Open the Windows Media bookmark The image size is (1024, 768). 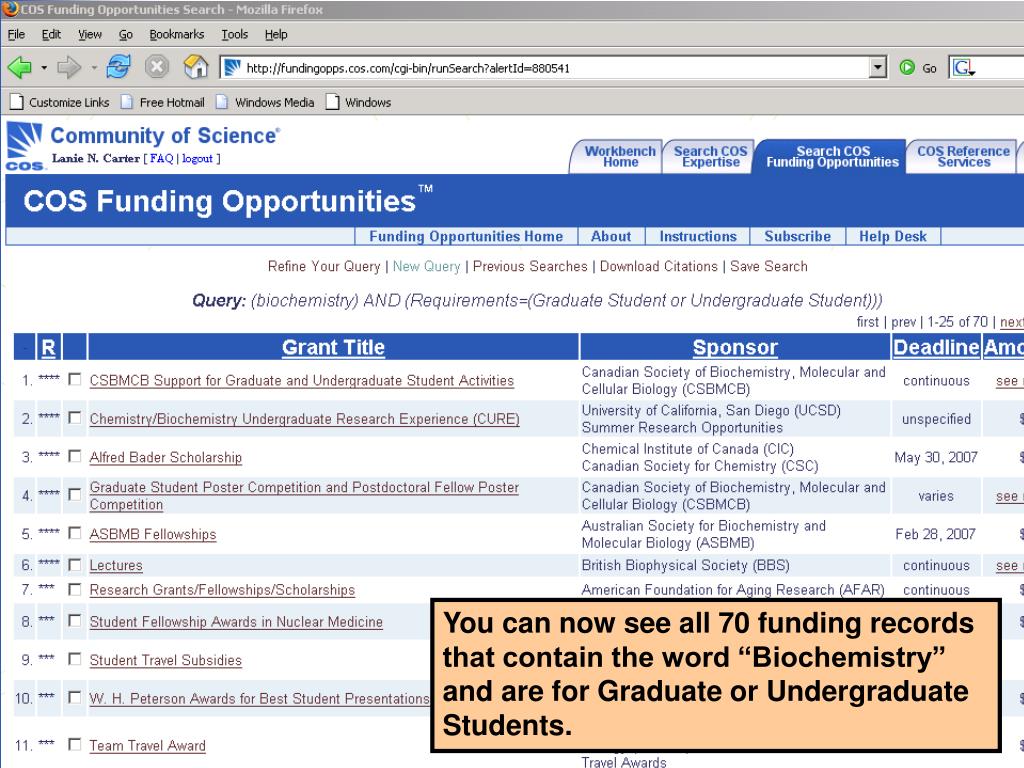265,103
